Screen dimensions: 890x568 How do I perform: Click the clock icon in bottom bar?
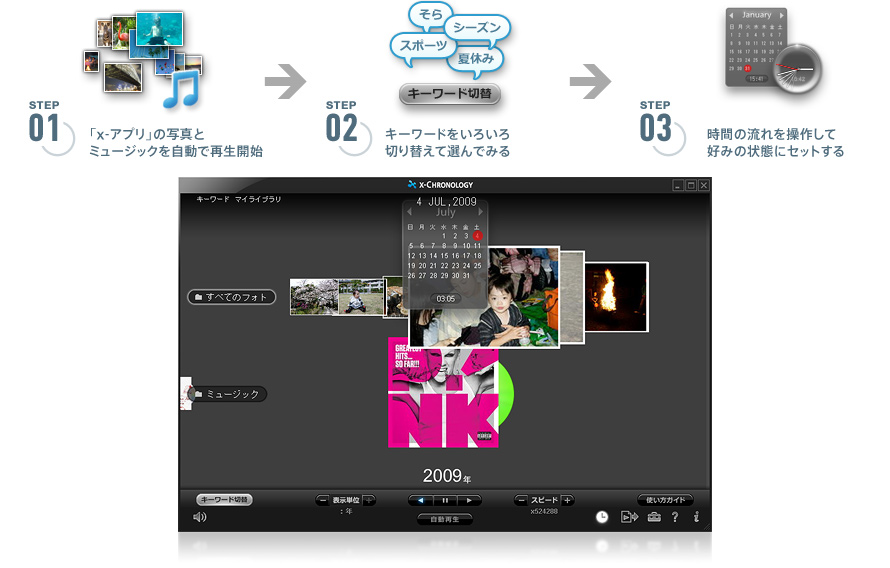tap(602, 517)
